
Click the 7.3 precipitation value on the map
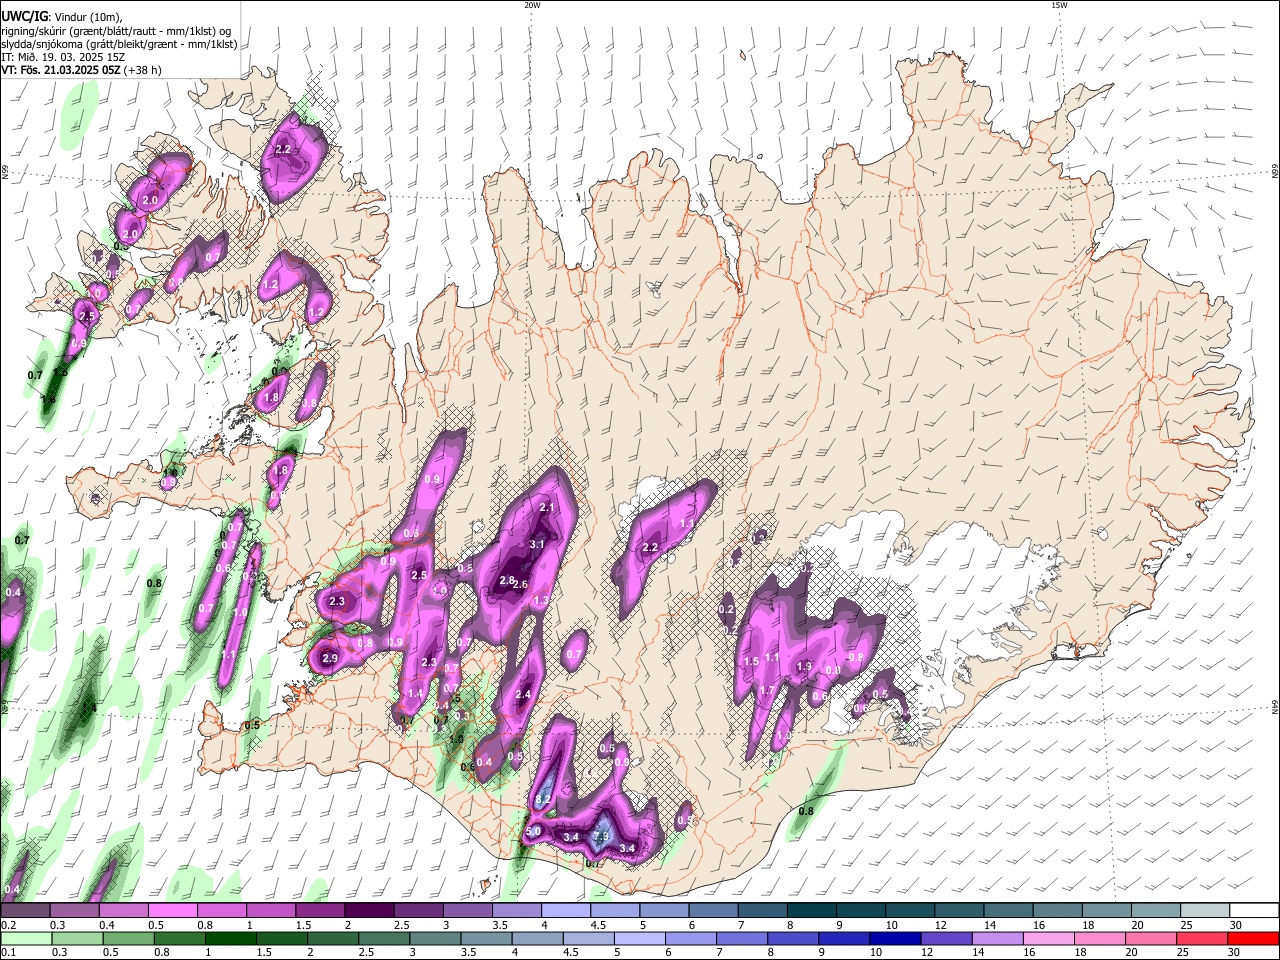point(601,836)
